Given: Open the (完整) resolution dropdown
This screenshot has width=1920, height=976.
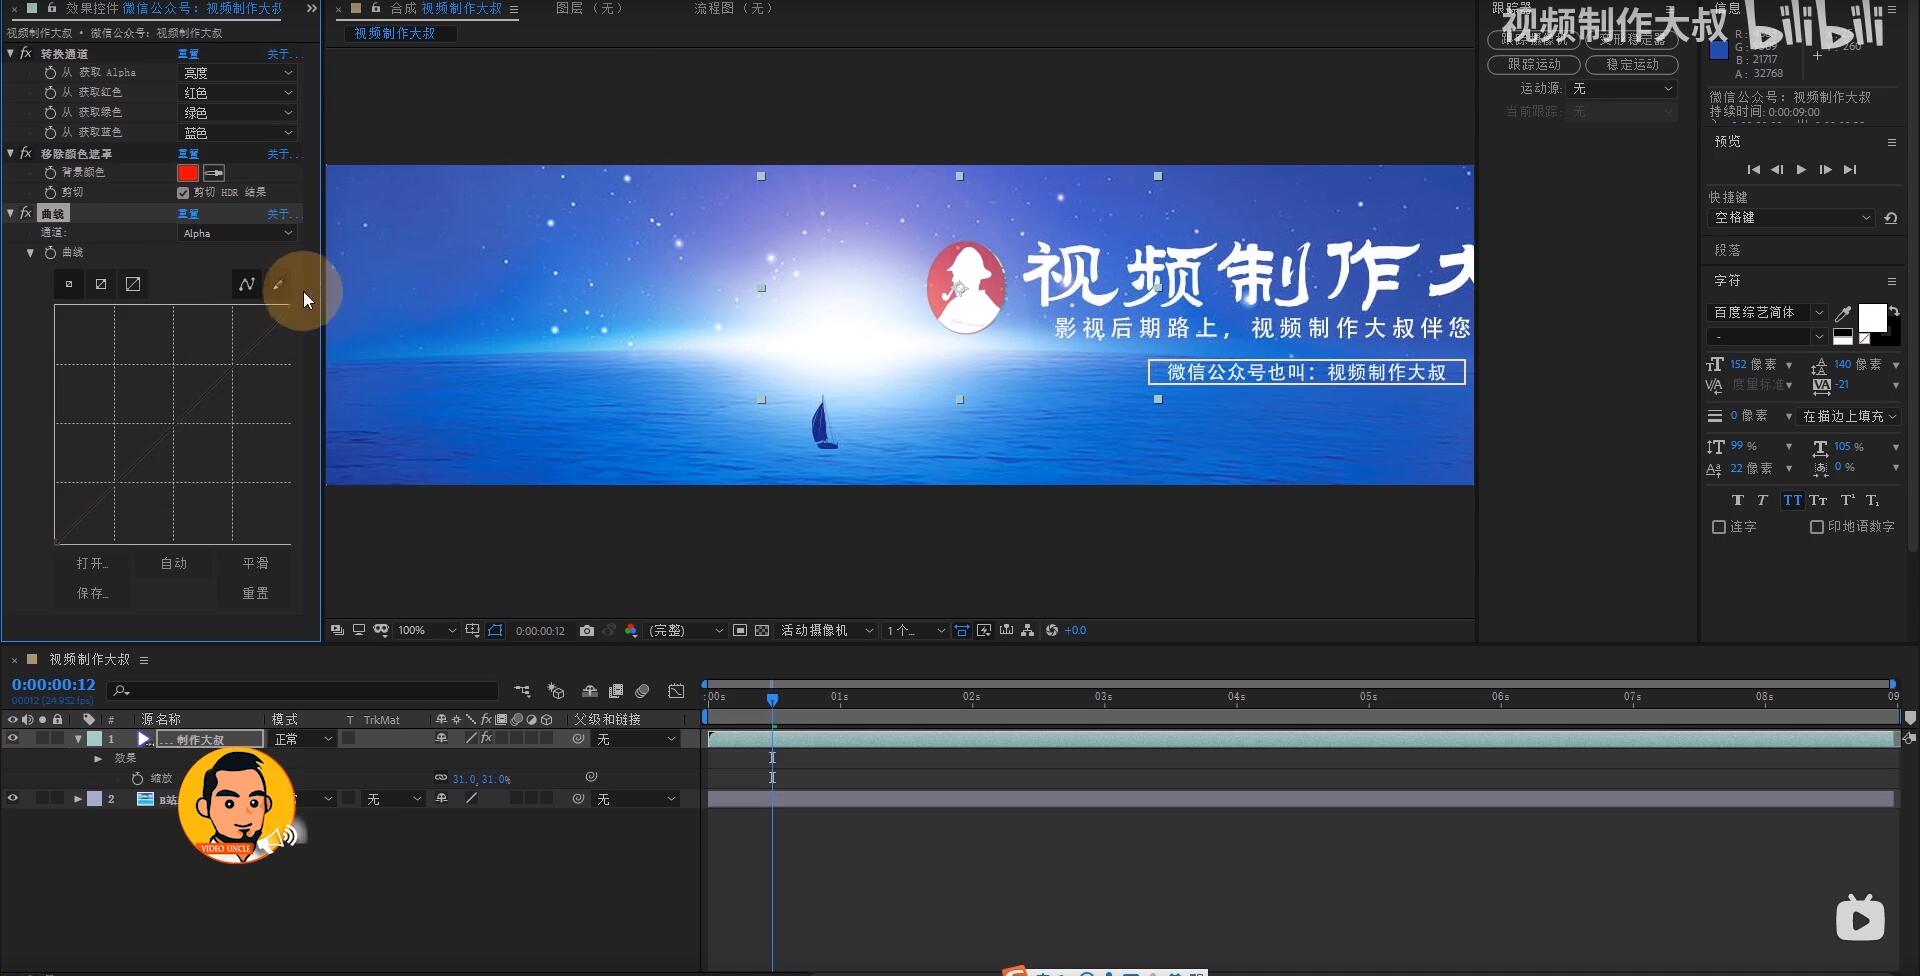Looking at the screenshot, I should pyautogui.click(x=685, y=630).
